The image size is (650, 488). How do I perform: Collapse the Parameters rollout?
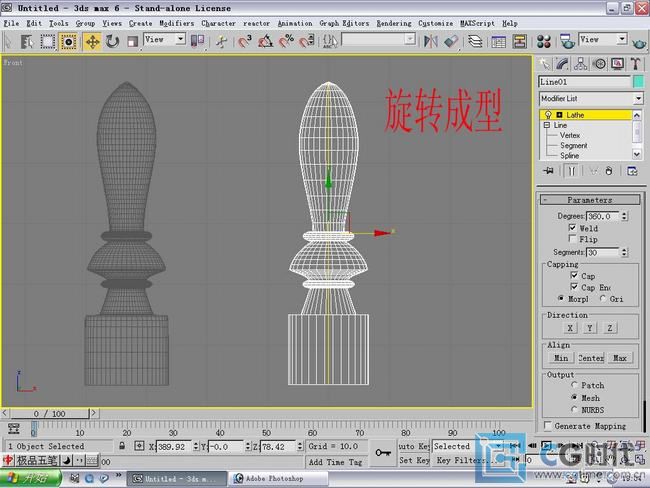[x=589, y=200]
